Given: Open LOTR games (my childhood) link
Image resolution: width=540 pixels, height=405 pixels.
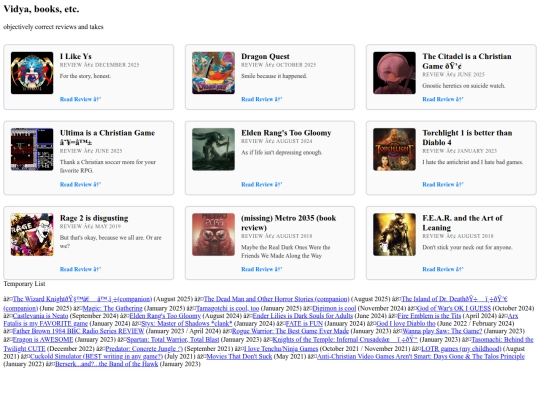Looking at the screenshot, I should (x=461, y=349).
